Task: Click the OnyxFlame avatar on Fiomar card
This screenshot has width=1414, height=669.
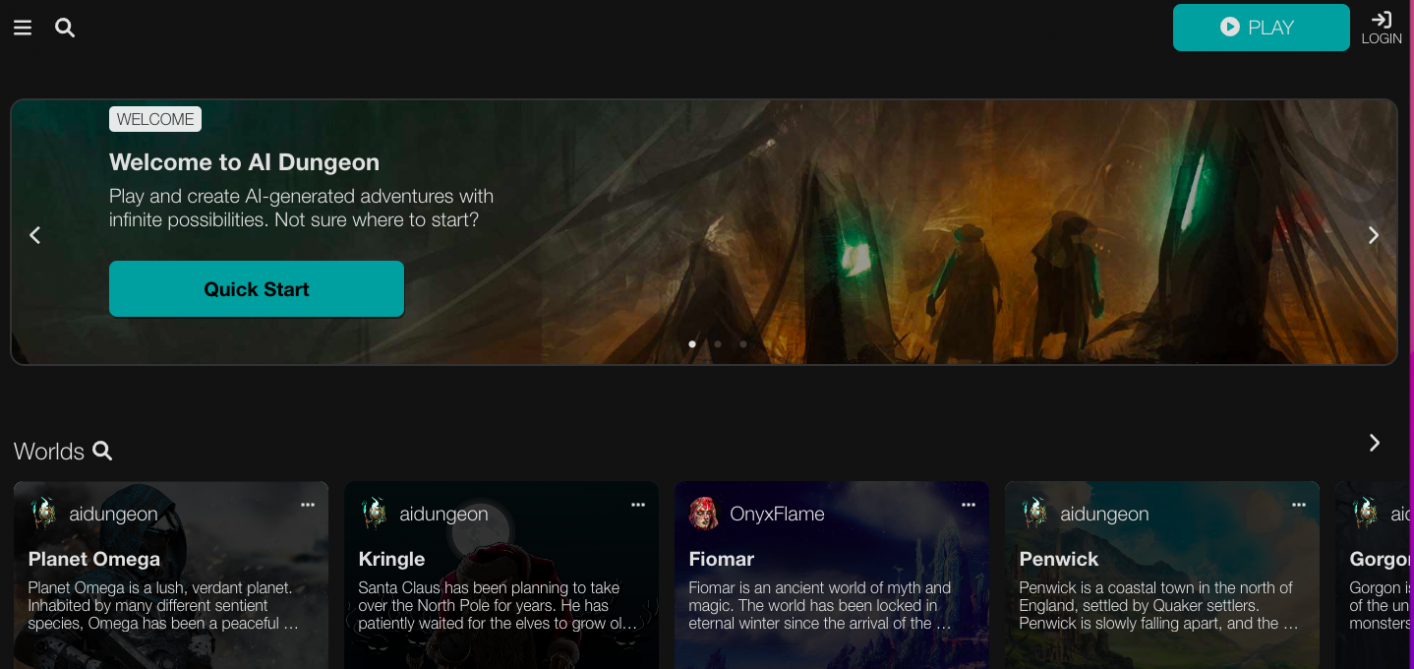Action: pos(704,513)
